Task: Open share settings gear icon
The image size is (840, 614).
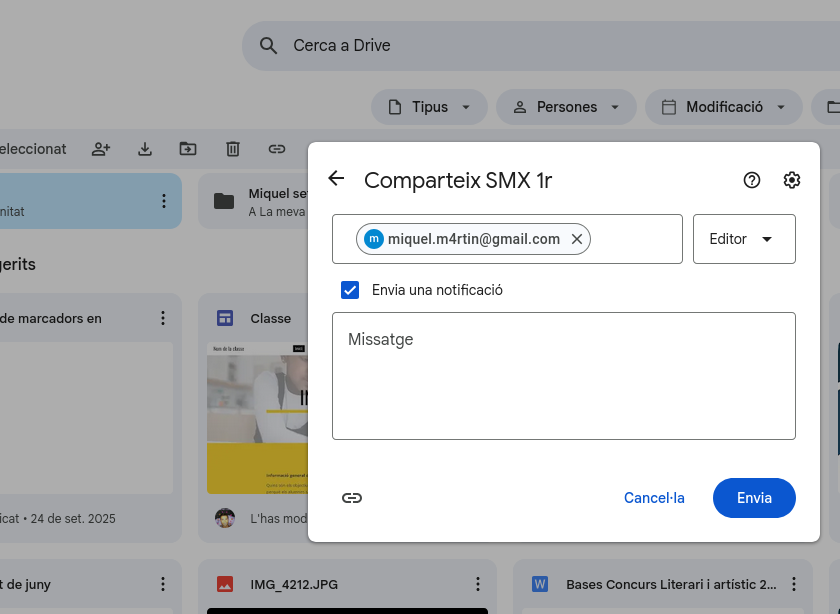Action: 792,180
